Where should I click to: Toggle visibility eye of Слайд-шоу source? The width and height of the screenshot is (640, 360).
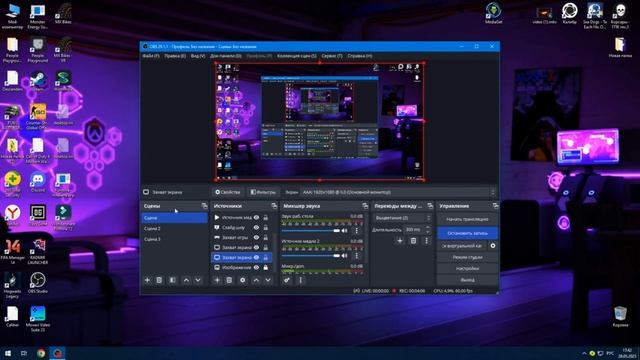pyautogui.click(x=256, y=227)
